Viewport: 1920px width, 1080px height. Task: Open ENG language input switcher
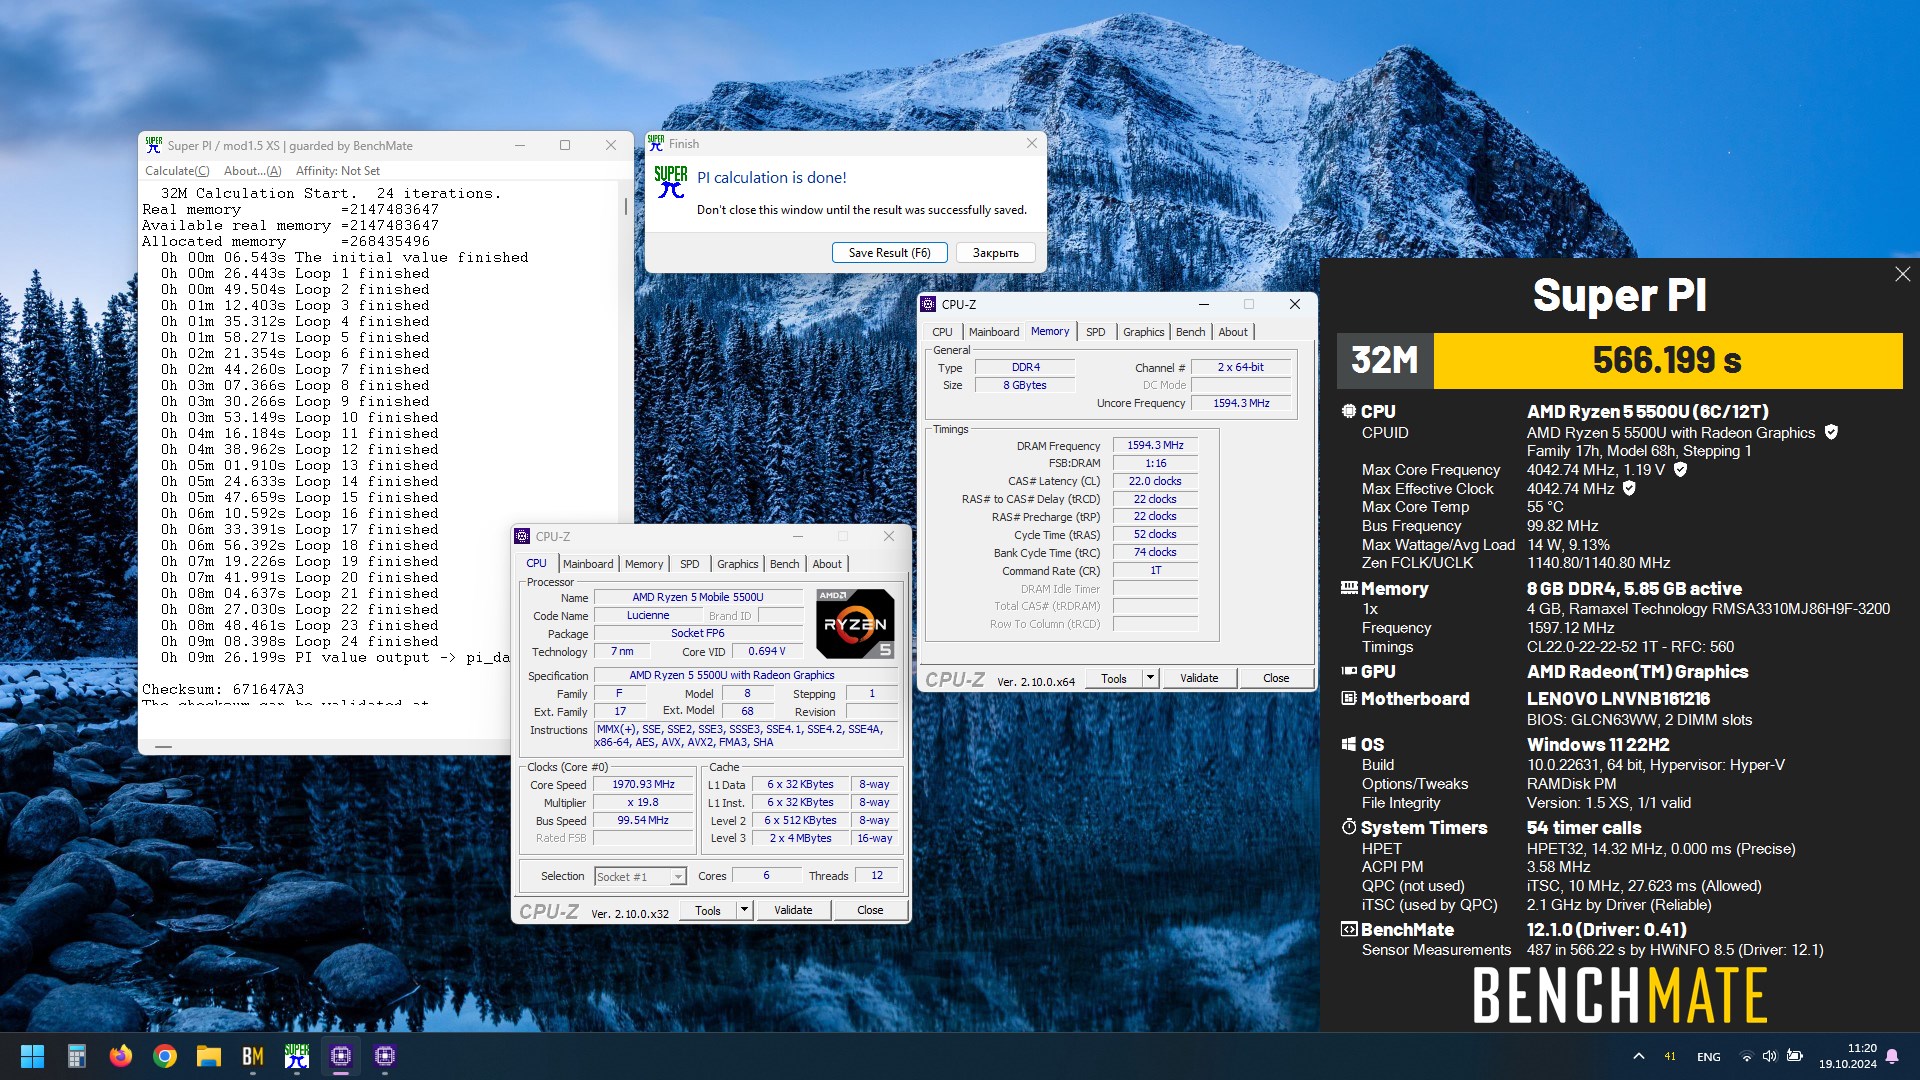click(x=1709, y=1056)
